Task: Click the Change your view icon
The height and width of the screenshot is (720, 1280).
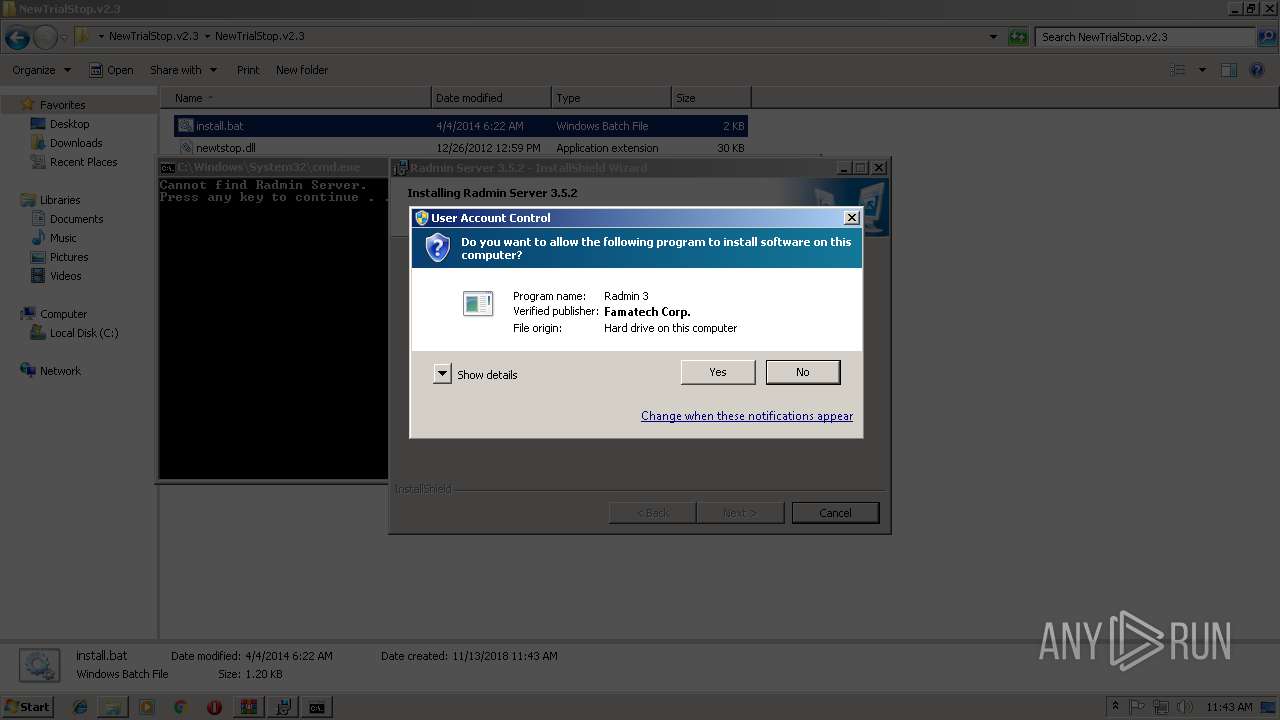Action: [x=1178, y=70]
